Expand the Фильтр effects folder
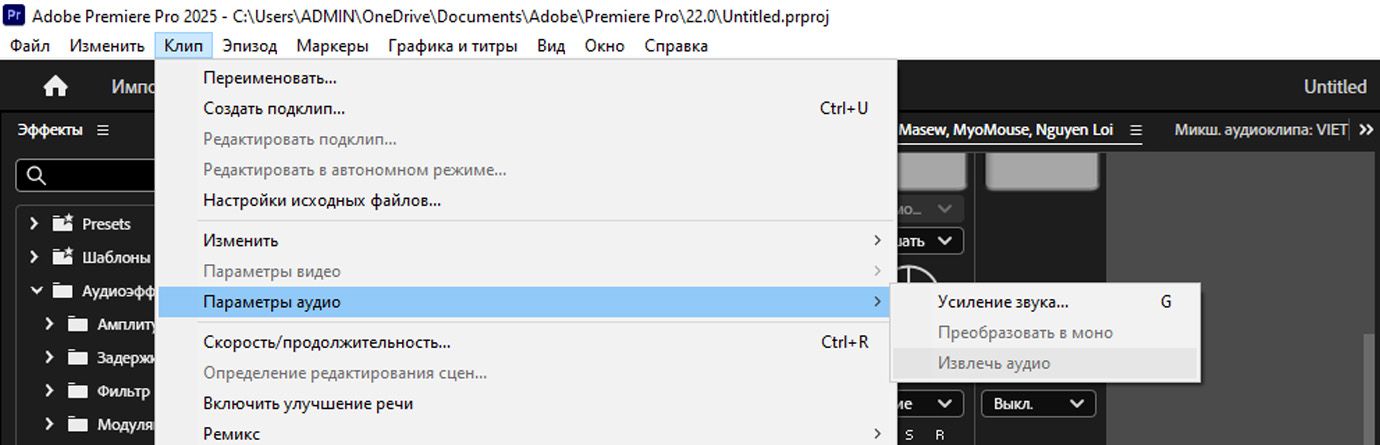Viewport: 1380px width, 445px height. point(49,391)
